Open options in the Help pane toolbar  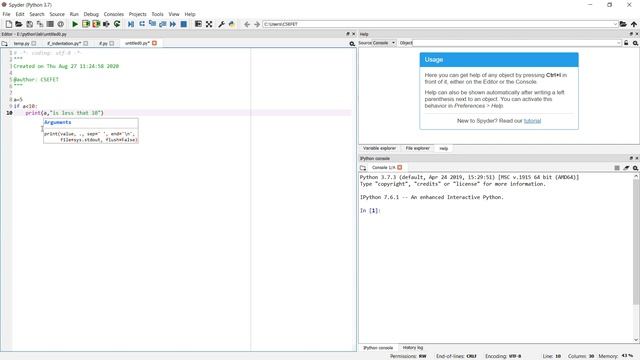(635, 43)
